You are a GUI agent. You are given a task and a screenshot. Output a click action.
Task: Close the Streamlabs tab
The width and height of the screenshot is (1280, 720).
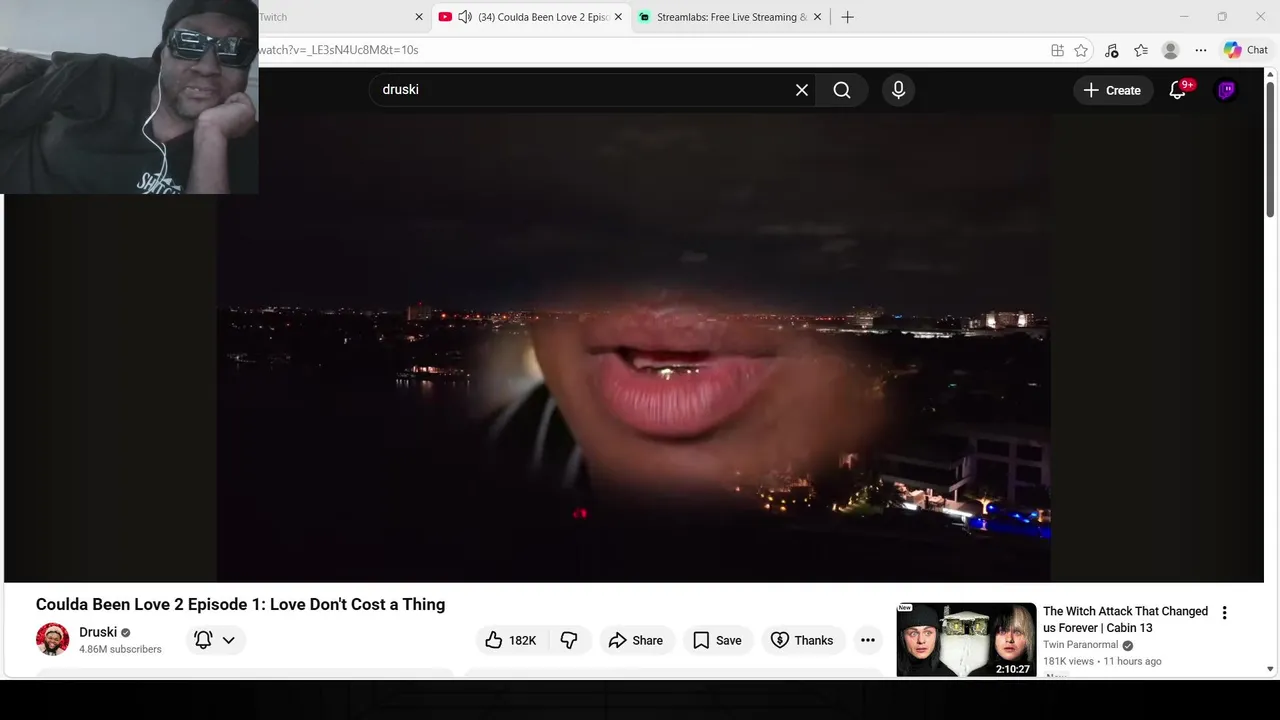[x=818, y=17]
